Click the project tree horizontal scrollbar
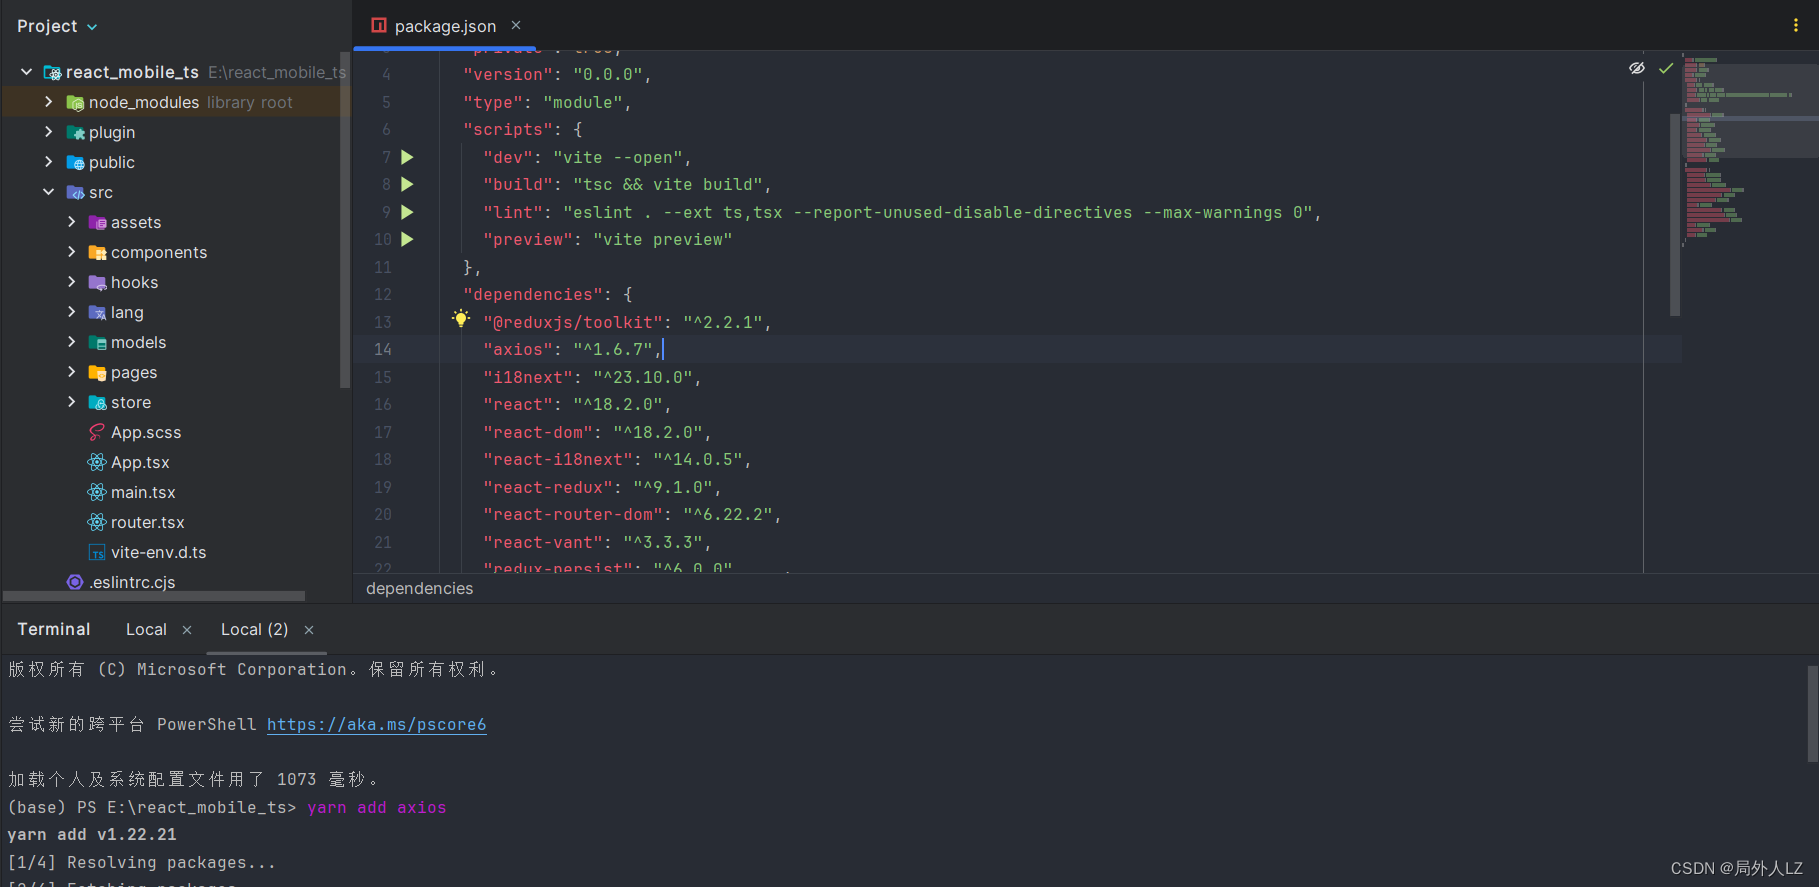The width and height of the screenshot is (1819, 887). coord(155,595)
